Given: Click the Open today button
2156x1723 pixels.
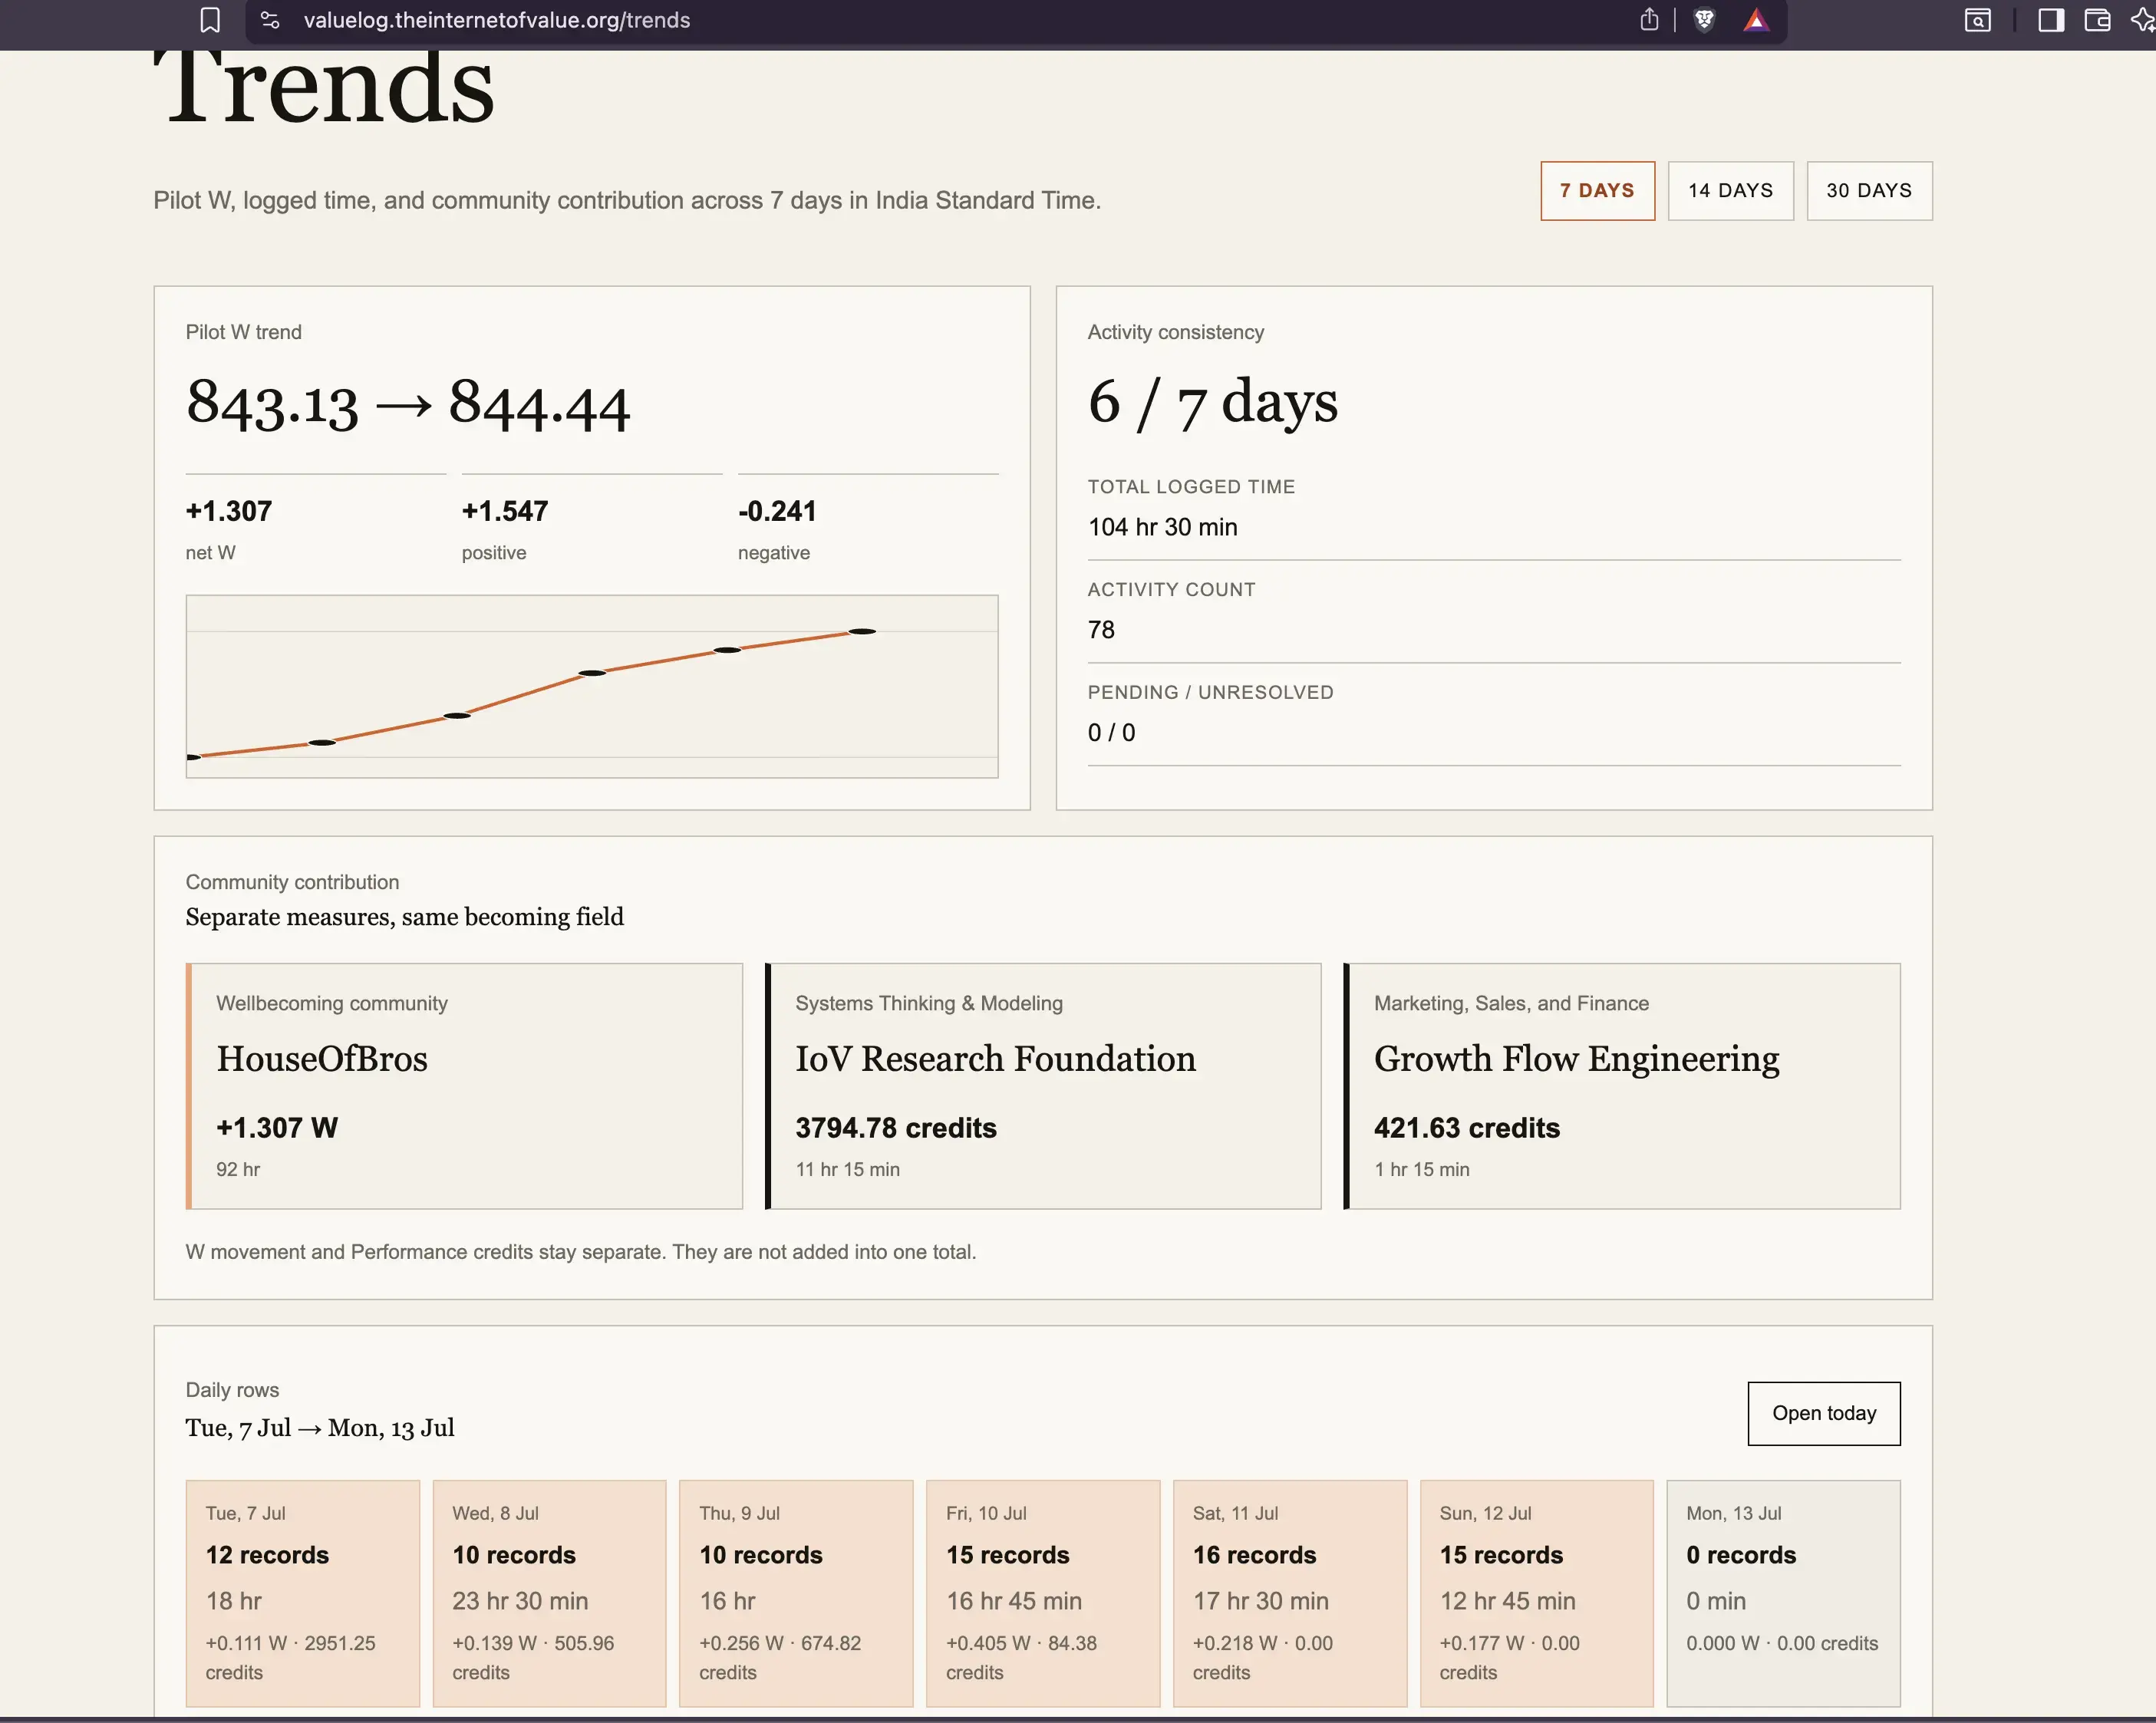Looking at the screenshot, I should coord(1823,1413).
